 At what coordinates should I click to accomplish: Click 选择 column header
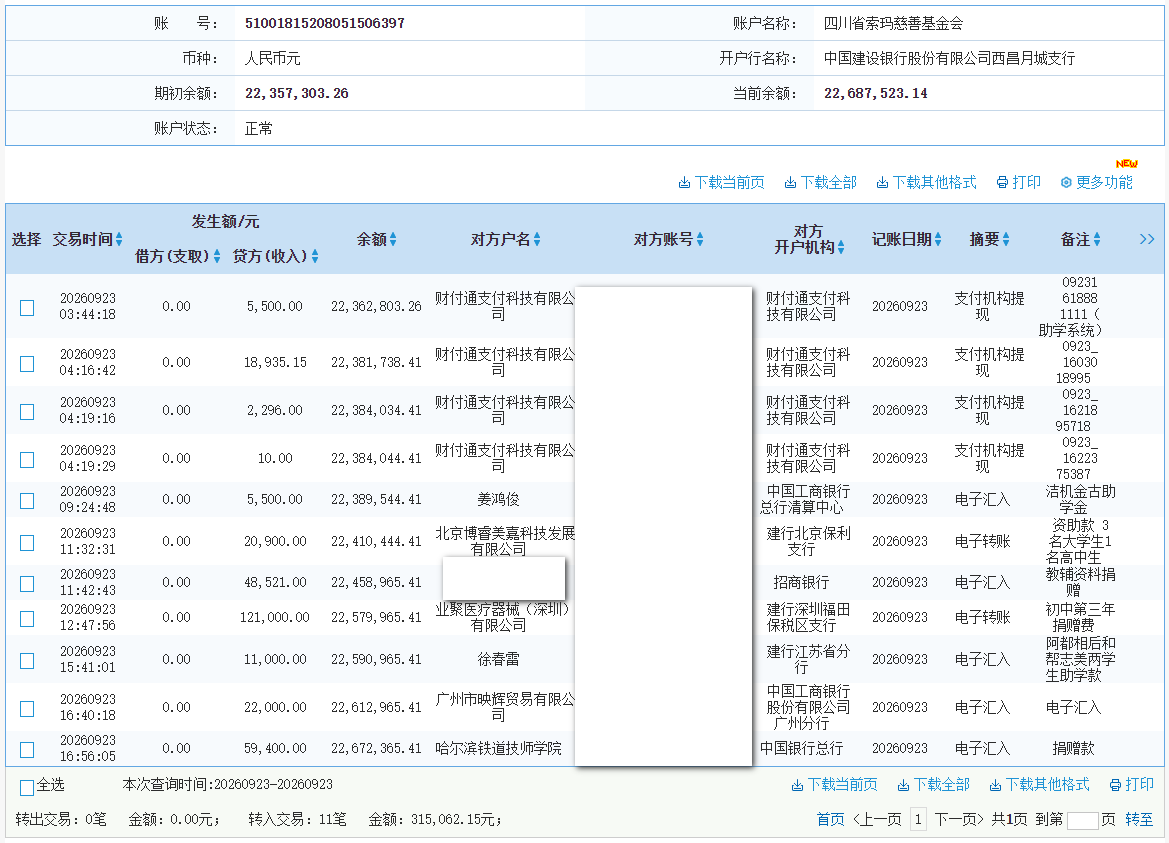(26, 239)
